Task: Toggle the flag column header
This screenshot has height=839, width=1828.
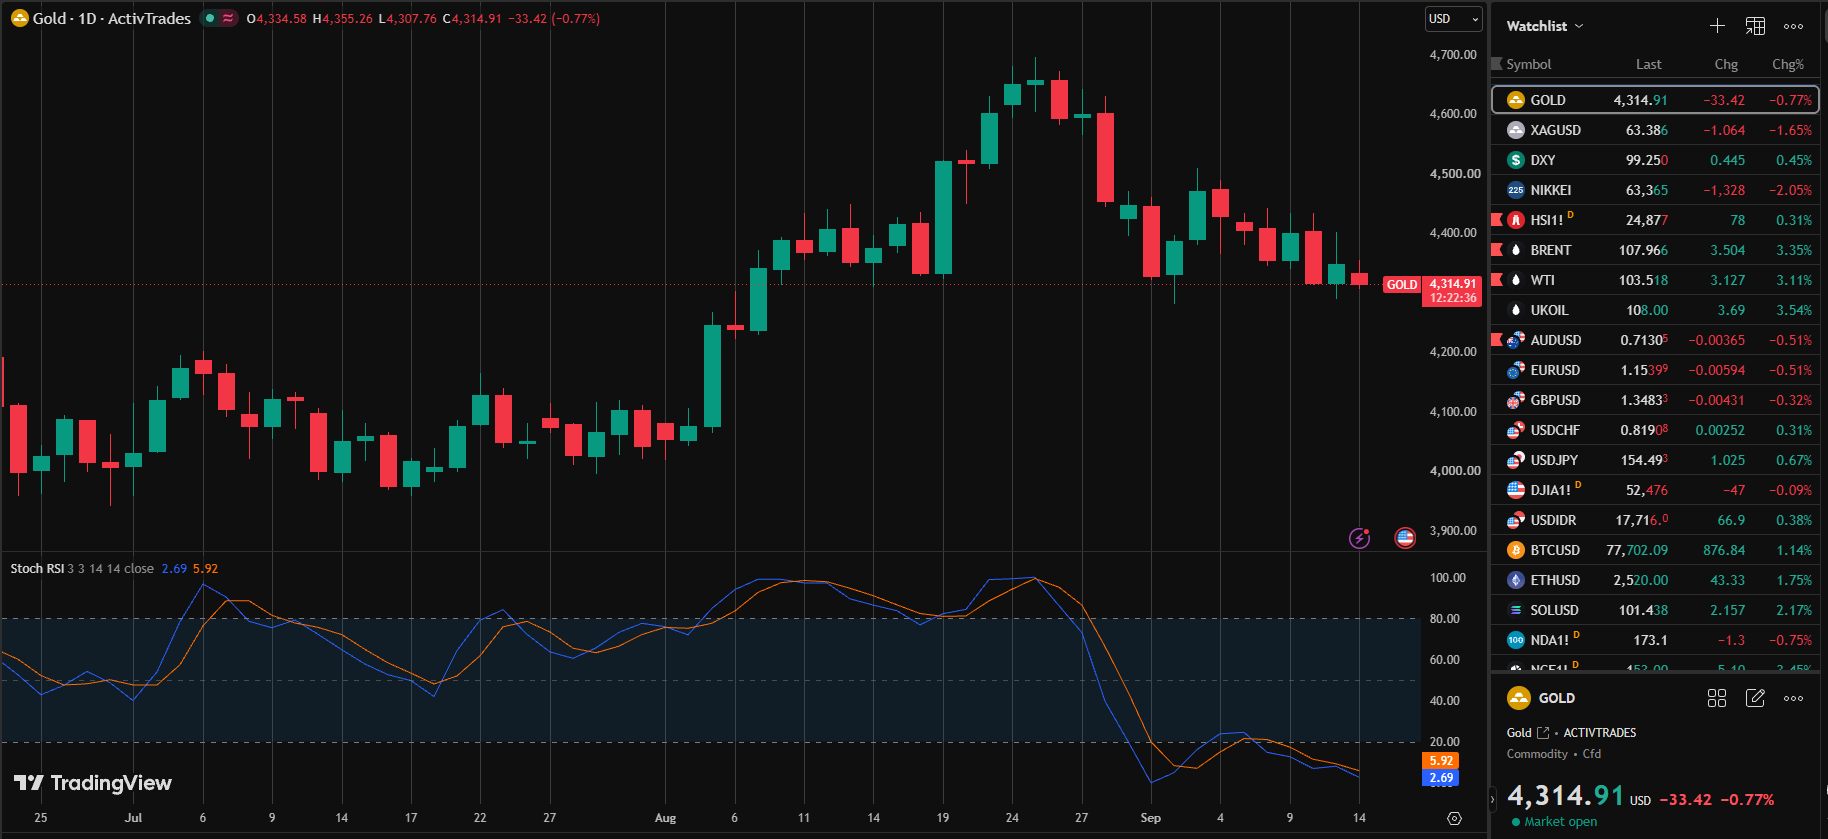Action: pos(1497,64)
